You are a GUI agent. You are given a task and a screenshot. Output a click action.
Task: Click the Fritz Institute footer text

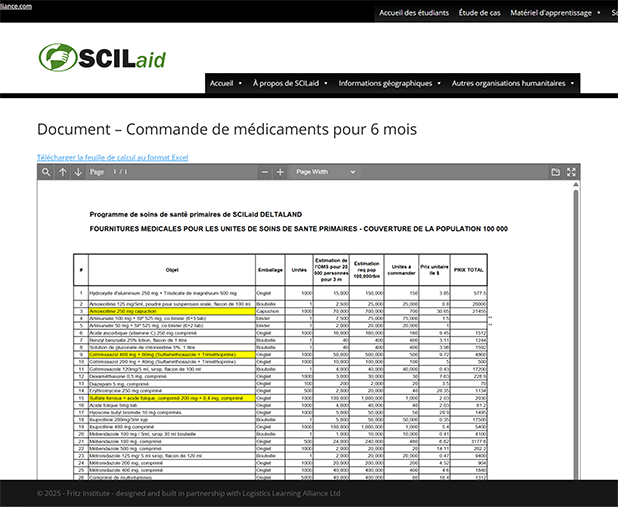[x=188, y=493]
